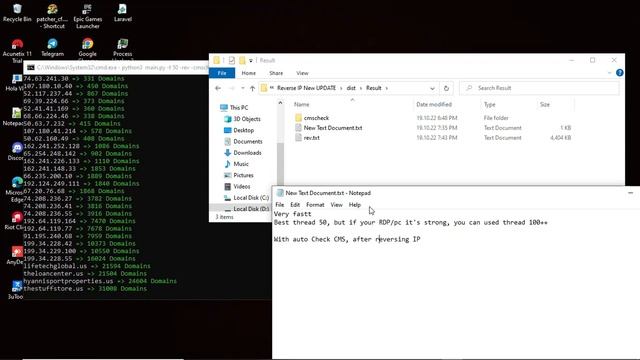The image size is (640, 360).
Task: Select the 'New Text Document.txt' file
Action: 333,128
